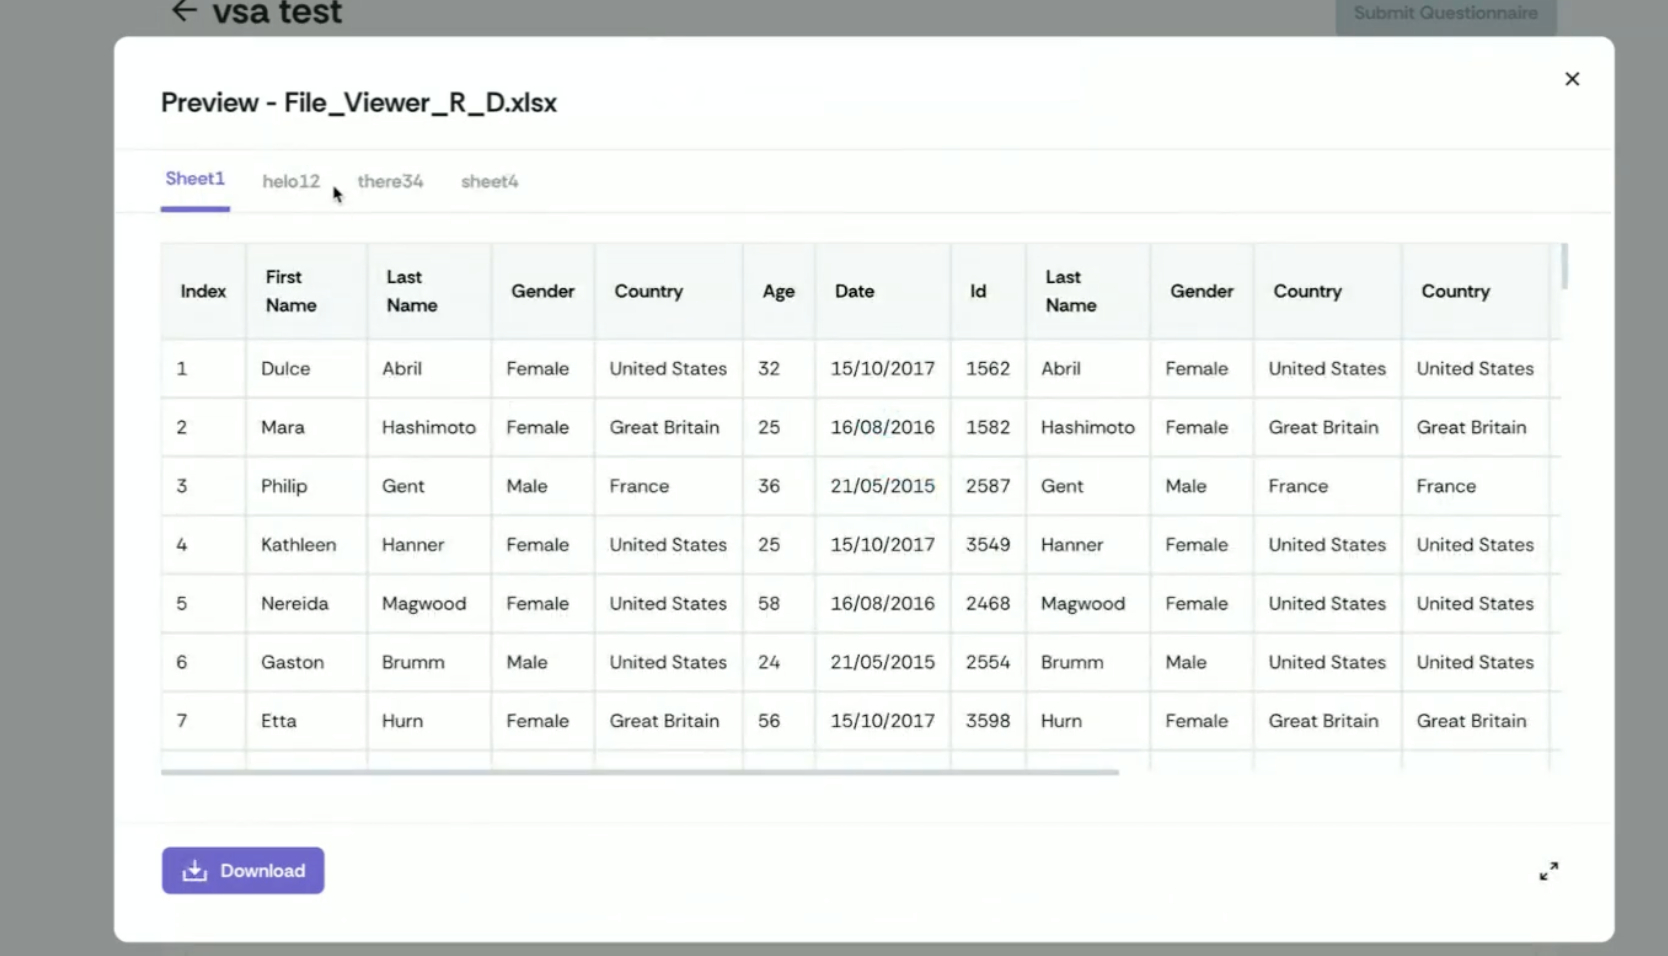1668x956 pixels.
Task: Close the file preview dialog
Action: coord(1572,79)
